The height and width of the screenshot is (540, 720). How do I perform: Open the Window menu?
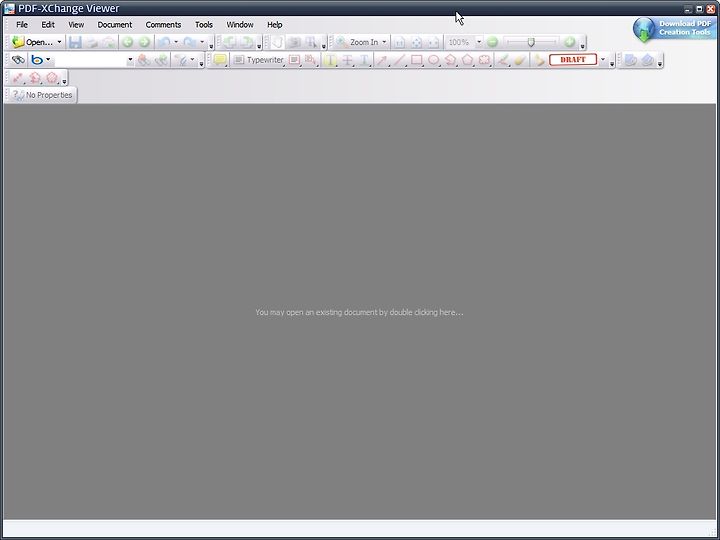coord(240,25)
